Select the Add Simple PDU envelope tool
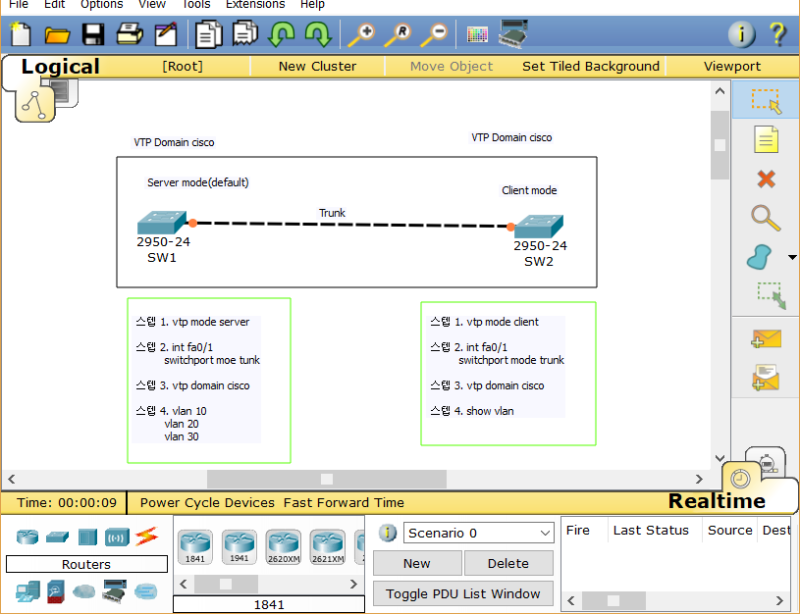Viewport: 800px width, 614px height. pos(765,339)
